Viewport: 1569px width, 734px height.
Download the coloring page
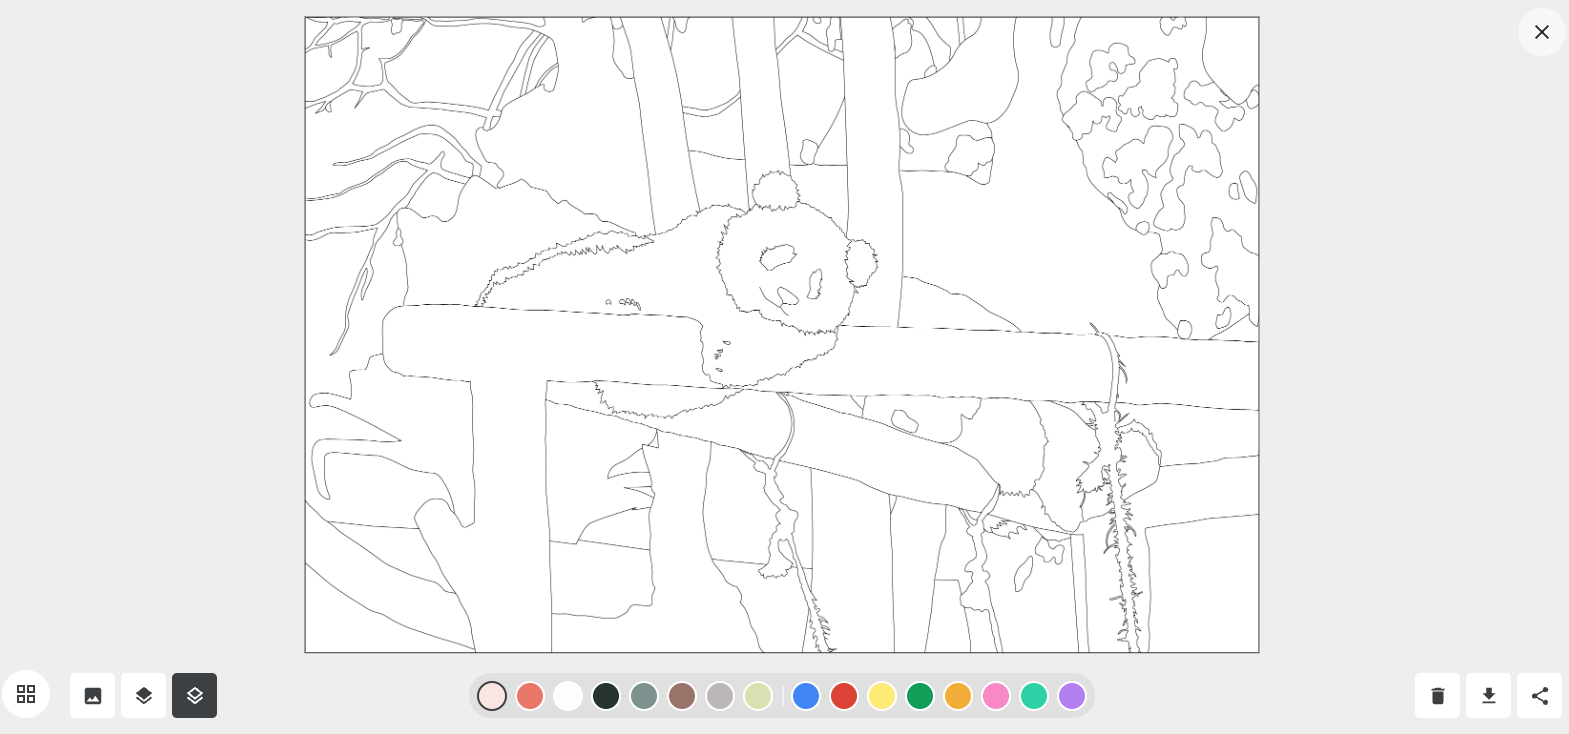1488,696
